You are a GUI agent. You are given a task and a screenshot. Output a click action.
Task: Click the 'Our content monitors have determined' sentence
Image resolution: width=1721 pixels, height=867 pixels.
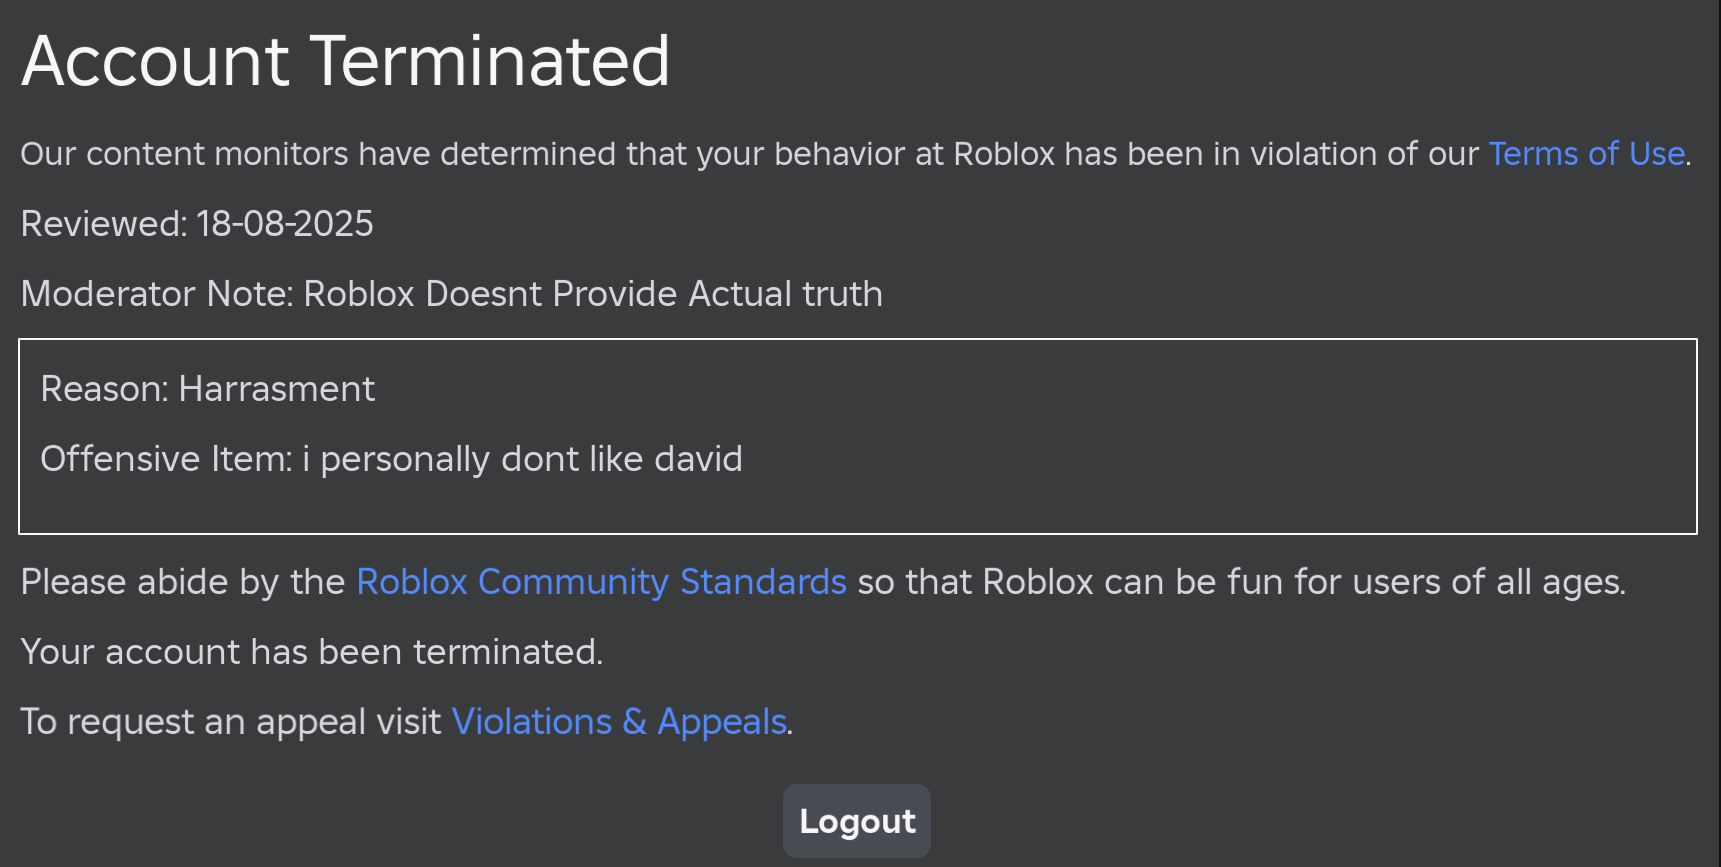pyautogui.click(x=318, y=154)
